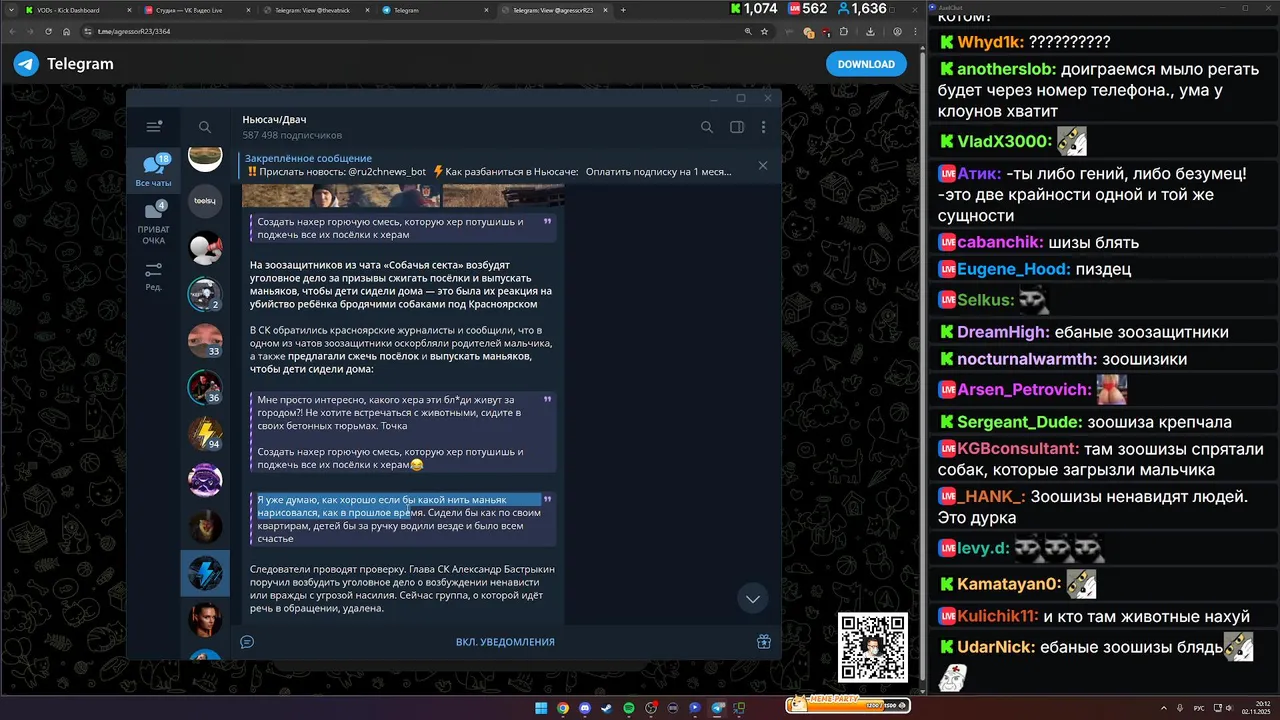1280x720 pixels.
Task: Open the browser downloads icon
Action: (872, 31)
